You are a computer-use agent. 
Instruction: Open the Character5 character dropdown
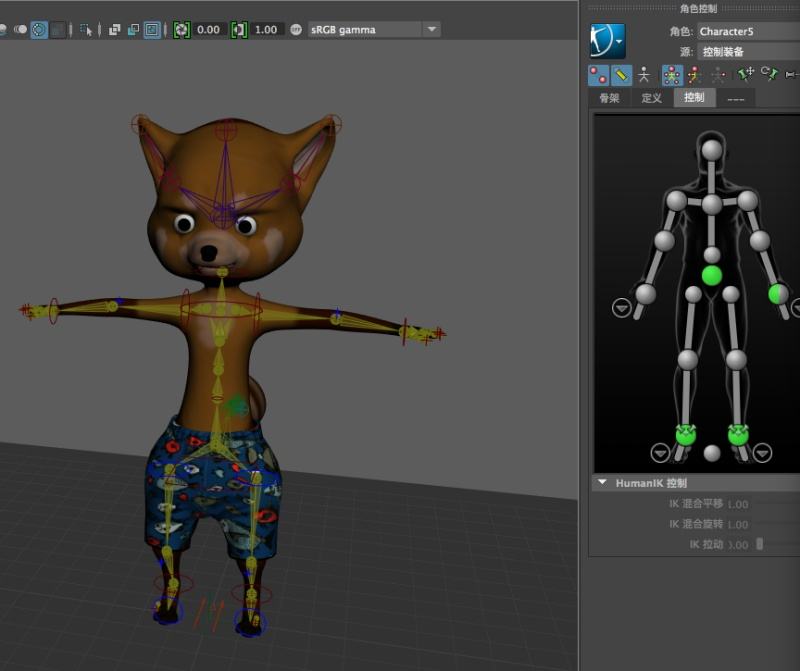click(x=747, y=32)
